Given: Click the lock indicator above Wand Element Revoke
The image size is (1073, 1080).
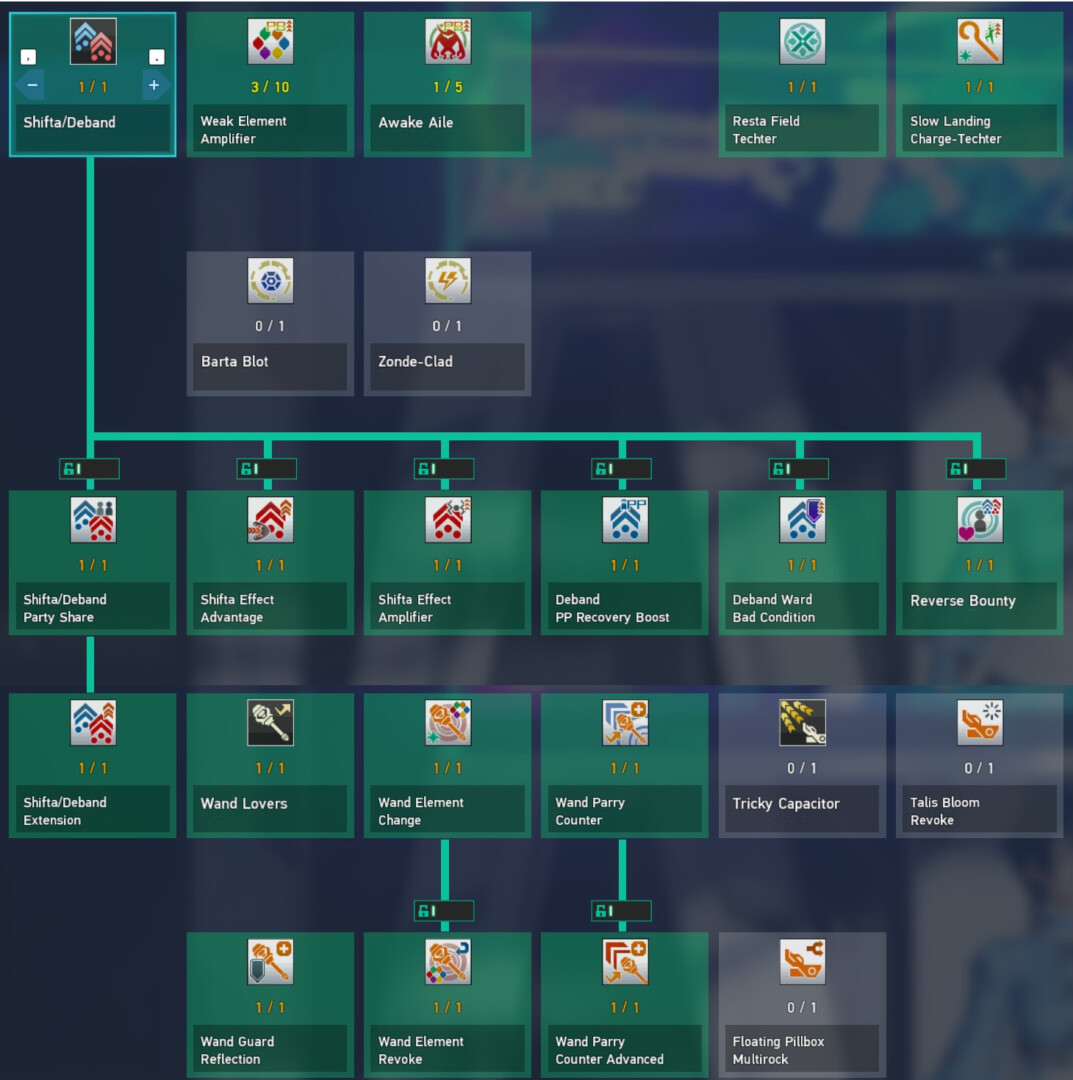Looking at the screenshot, I should pyautogui.click(x=444, y=911).
